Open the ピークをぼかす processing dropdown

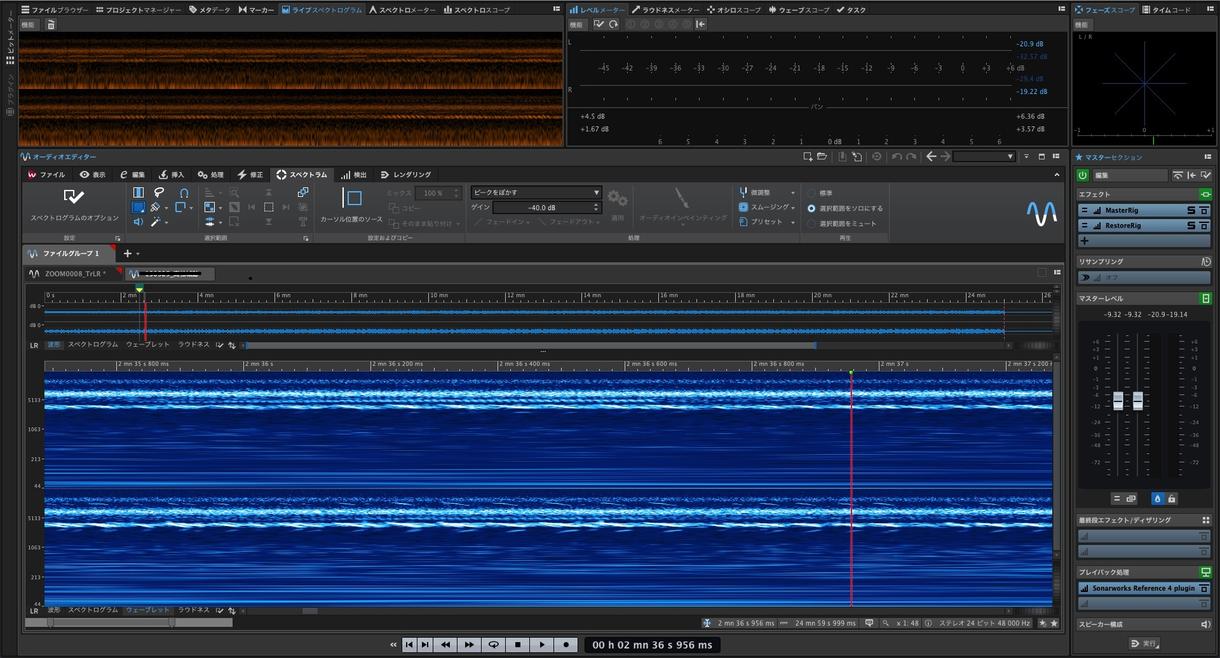536,192
